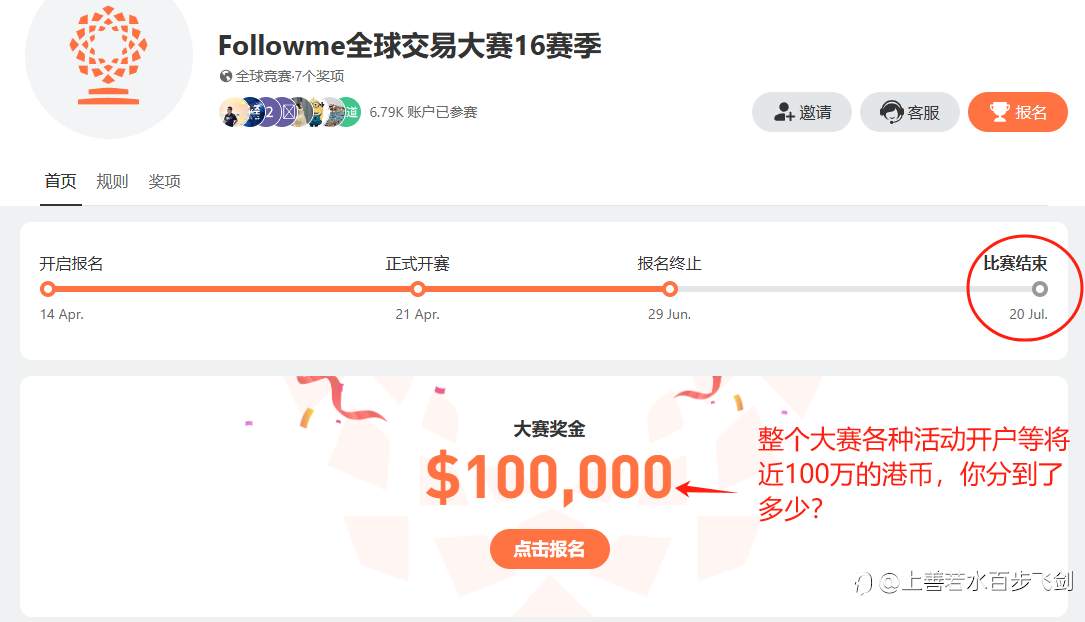The height and width of the screenshot is (622, 1085).
Task: Switch to the 规则 tab
Action: pos(112,181)
